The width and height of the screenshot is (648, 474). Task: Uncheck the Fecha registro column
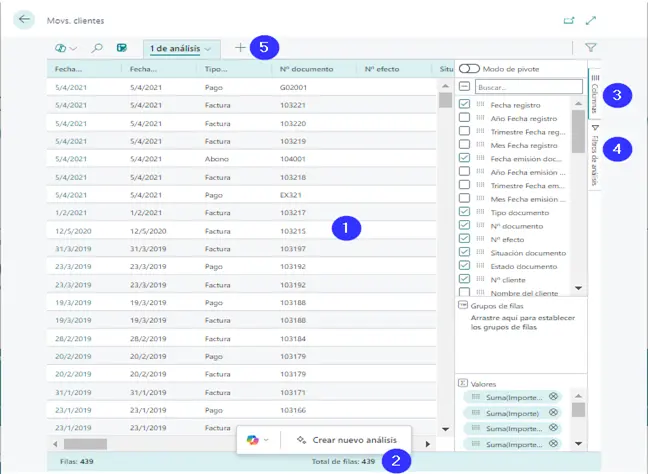465,104
